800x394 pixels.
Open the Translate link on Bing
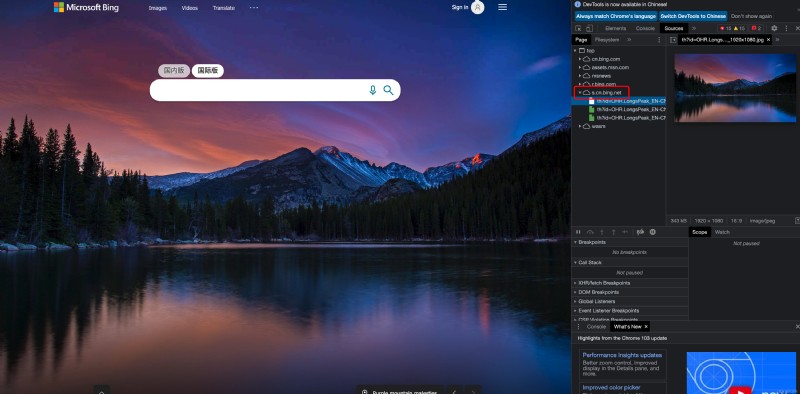pos(223,8)
